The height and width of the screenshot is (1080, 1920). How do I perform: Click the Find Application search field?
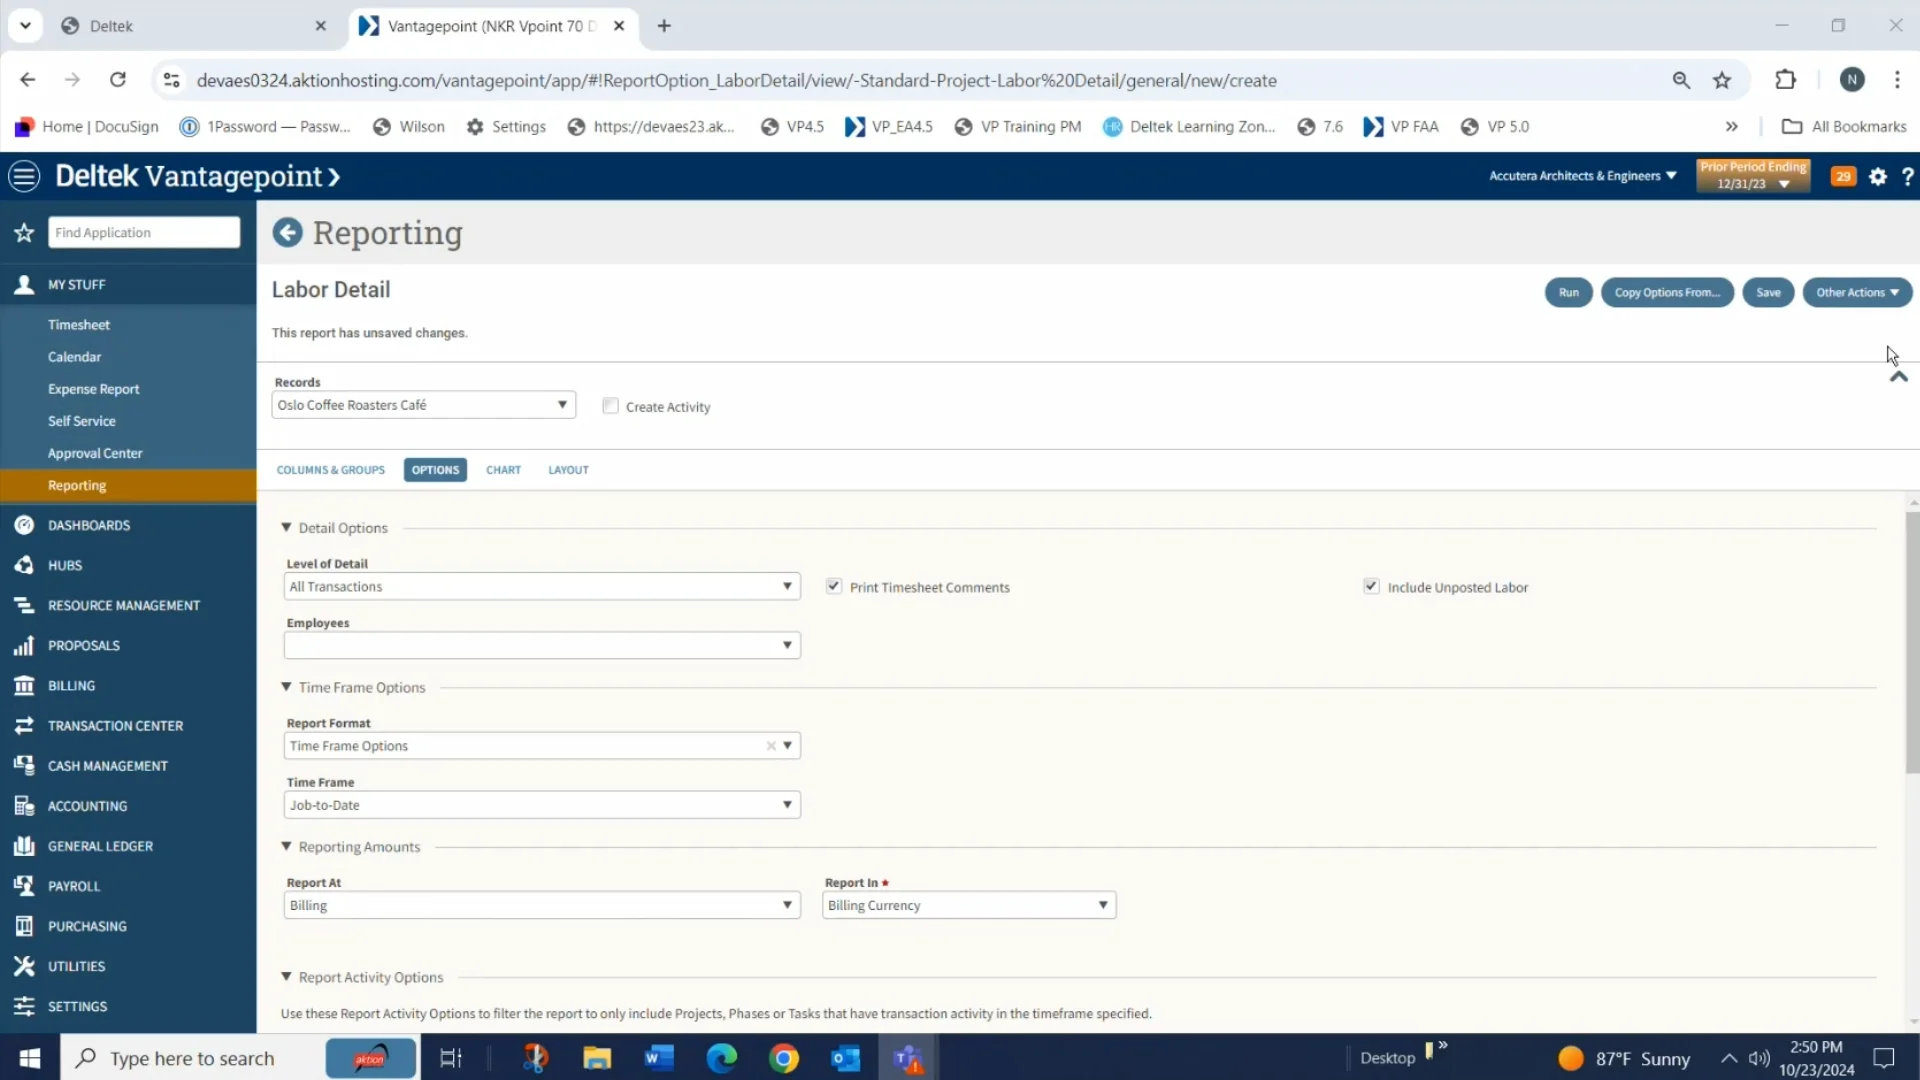pyautogui.click(x=144, y=233)
